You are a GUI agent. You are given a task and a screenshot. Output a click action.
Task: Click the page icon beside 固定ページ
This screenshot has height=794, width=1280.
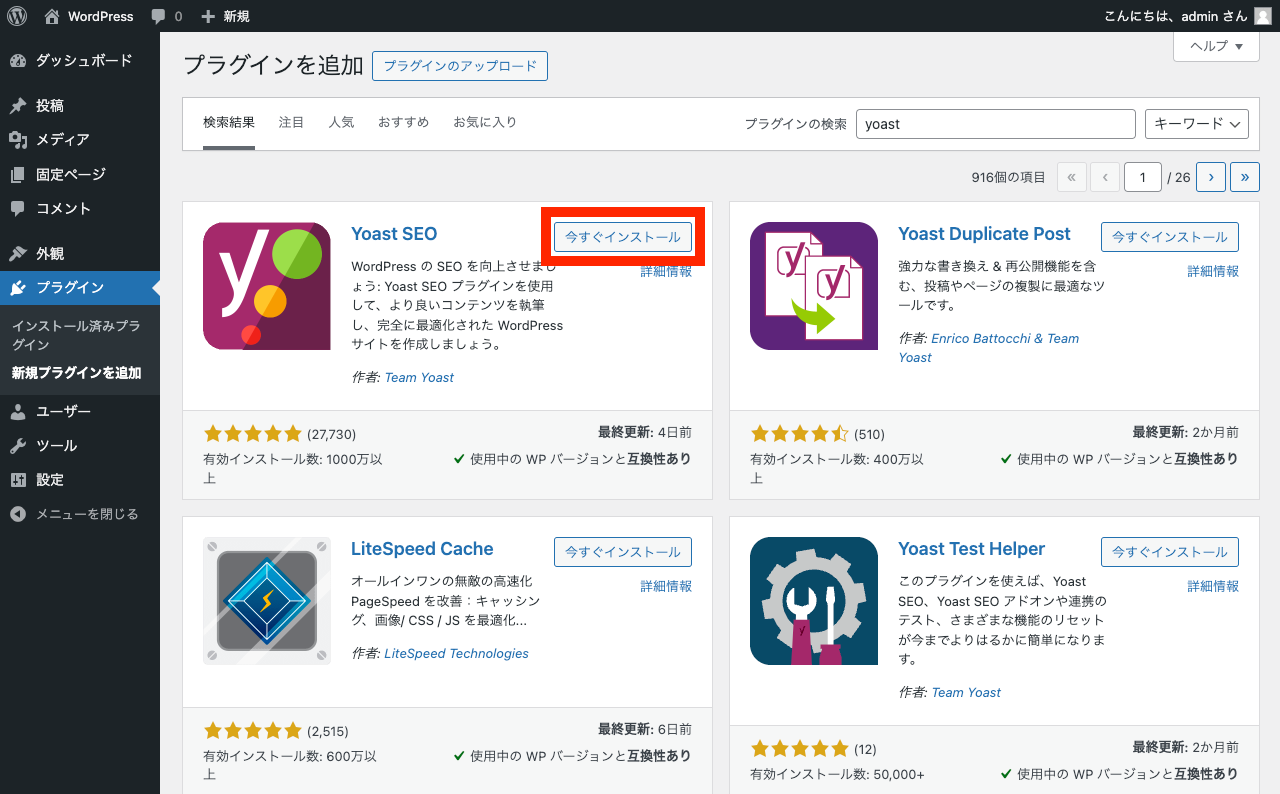(x=18, y=175)
